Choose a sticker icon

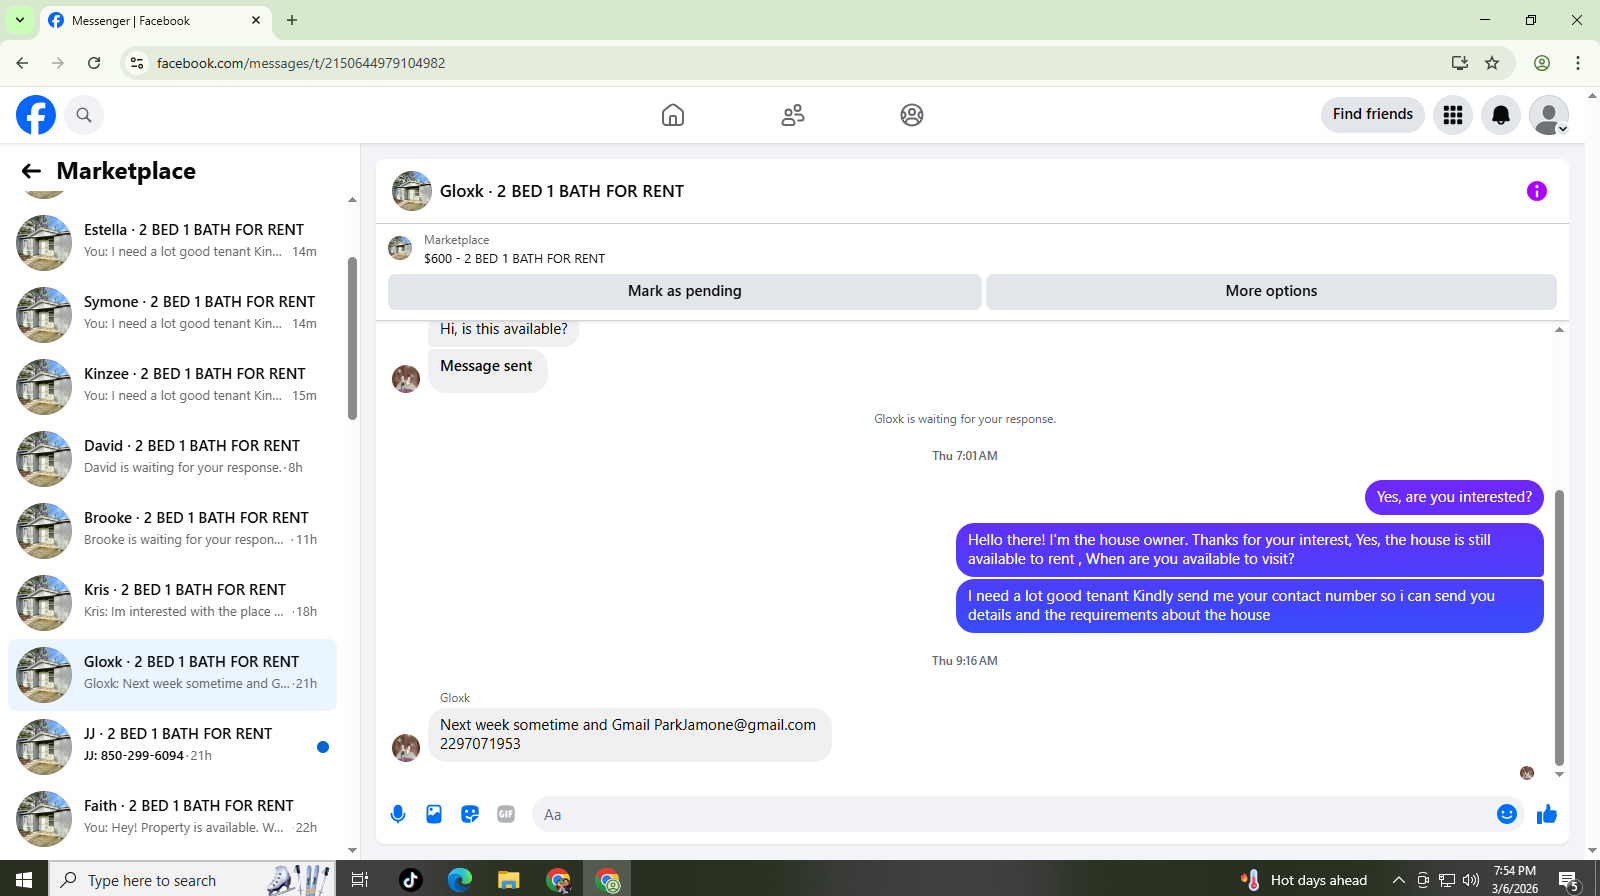pyautogui.click(x=470, y=814)
